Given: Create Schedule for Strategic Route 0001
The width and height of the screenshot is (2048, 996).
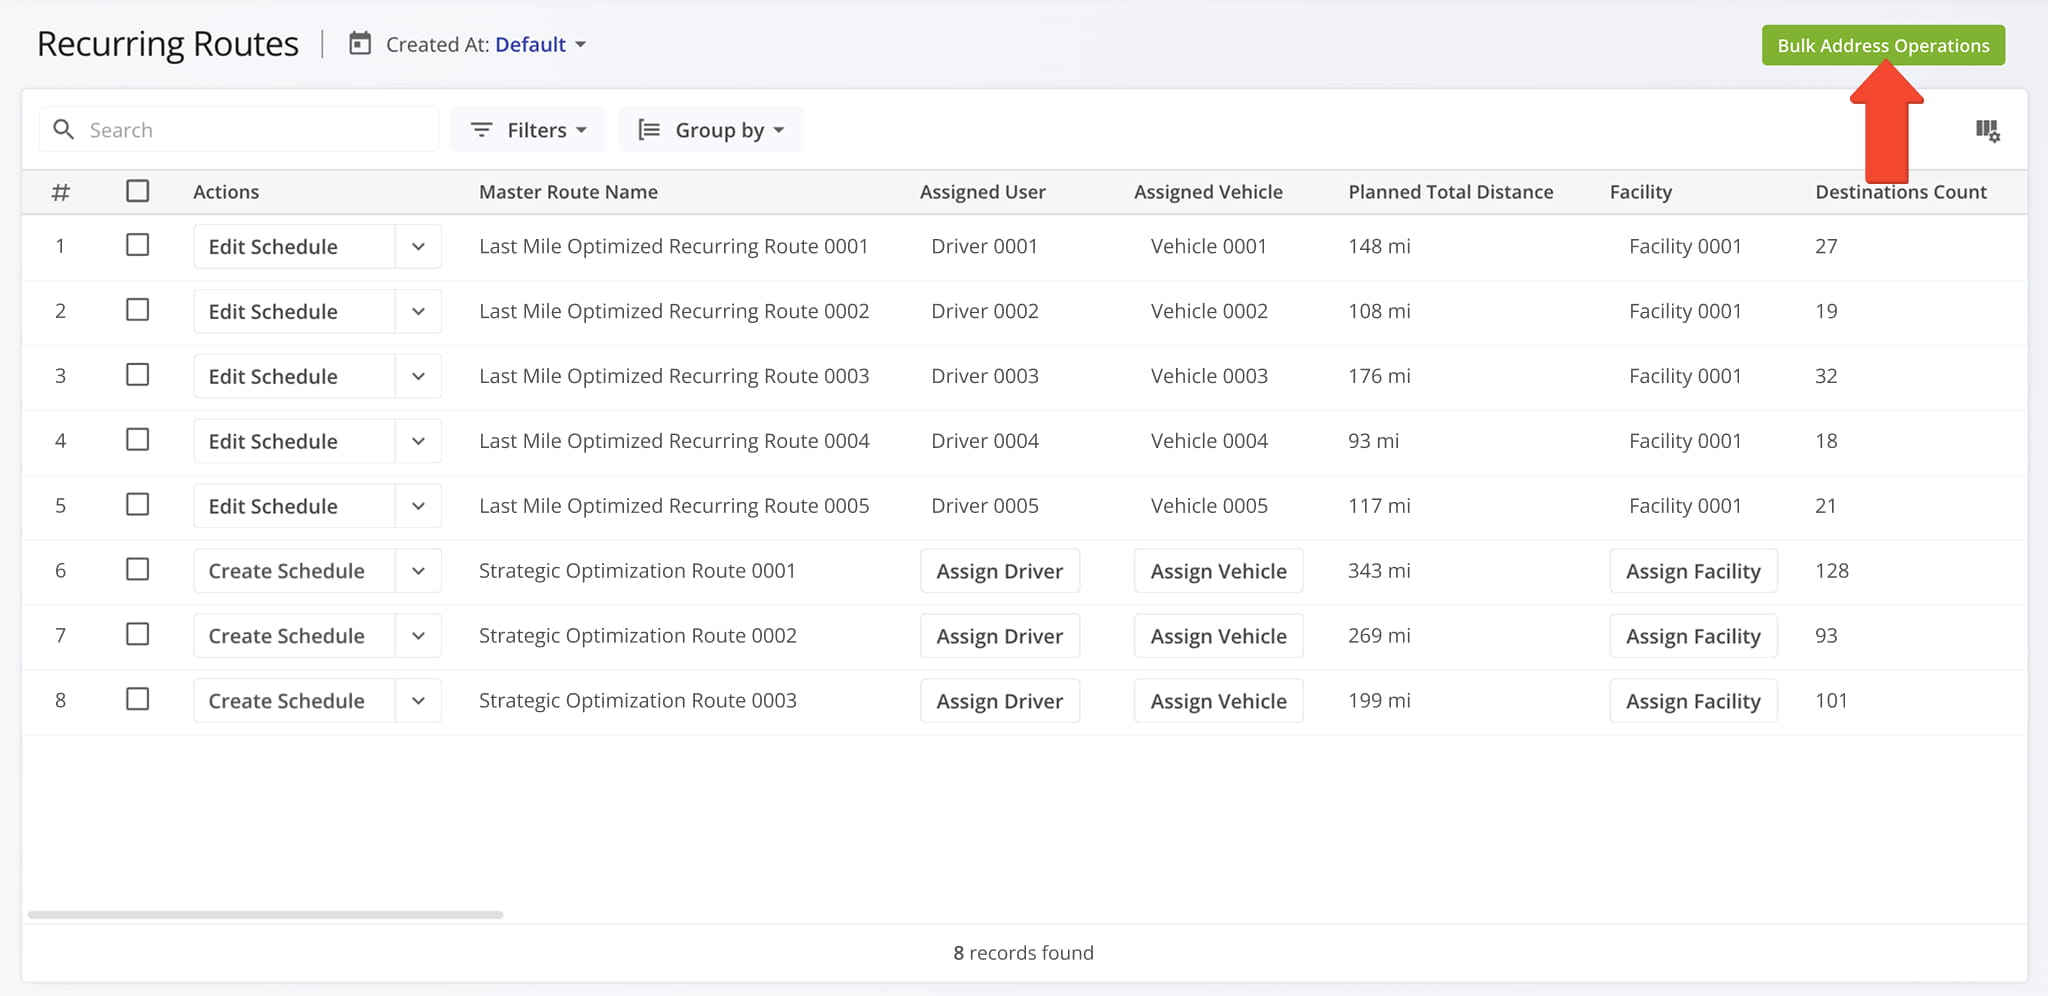Looking at the screenshot, I should [294, 571].
